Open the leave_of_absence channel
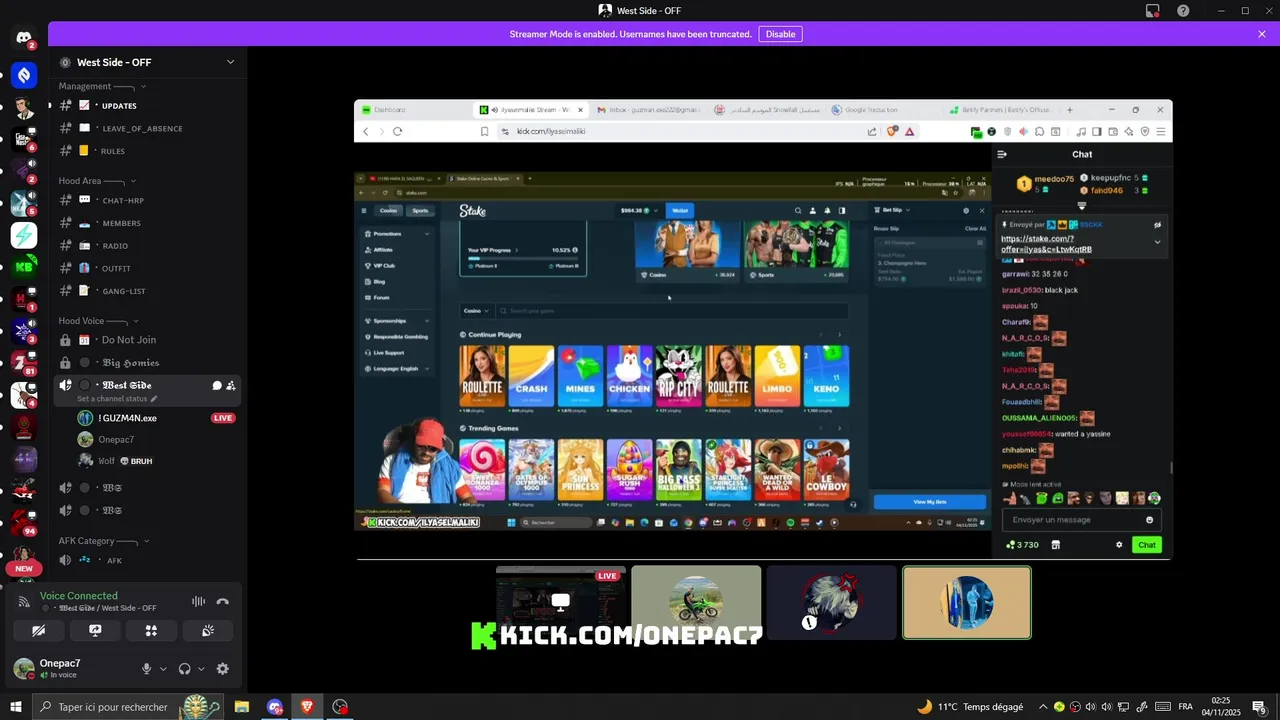 pyautogui.click(x=147, y=128)
